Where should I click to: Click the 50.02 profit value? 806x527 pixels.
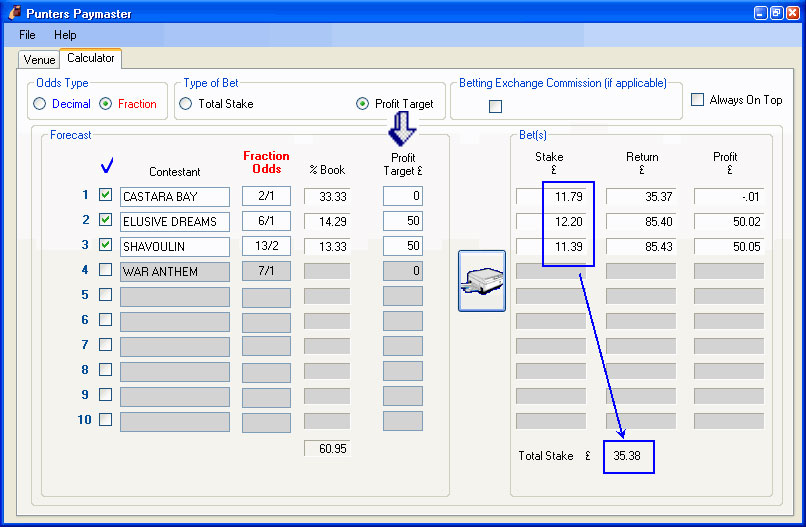[729, 222]
